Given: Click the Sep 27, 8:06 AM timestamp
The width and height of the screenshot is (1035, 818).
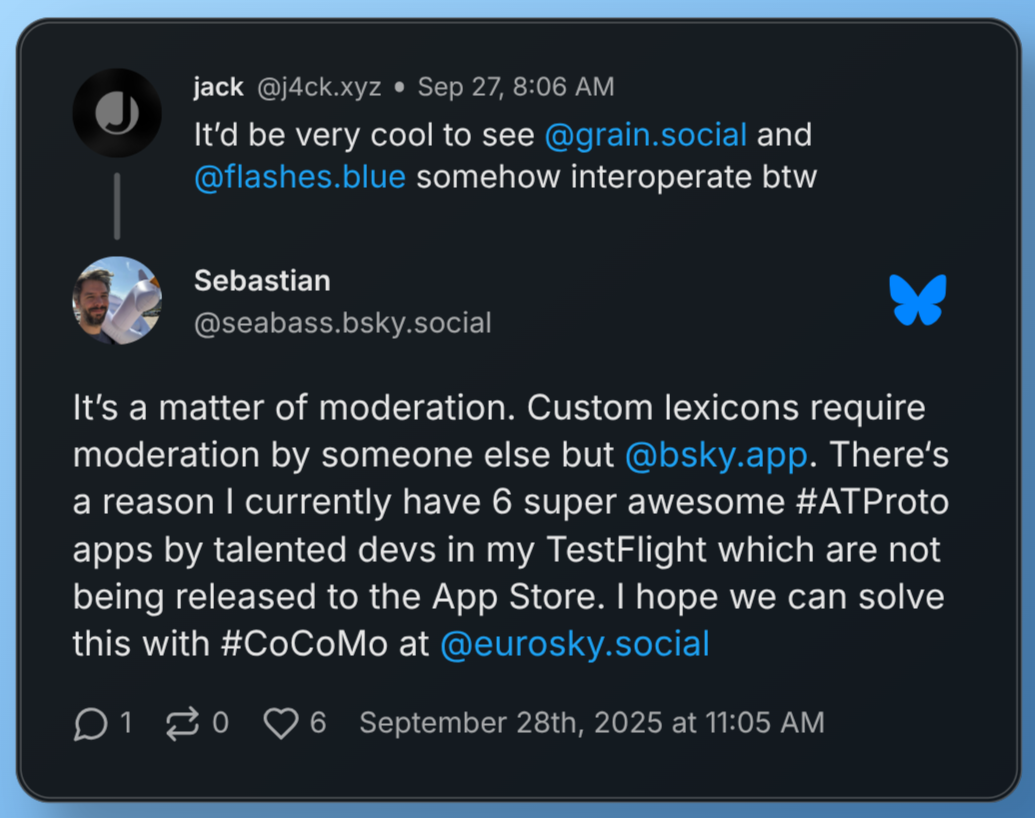Looking at the screenshot, I should [515, 87].
